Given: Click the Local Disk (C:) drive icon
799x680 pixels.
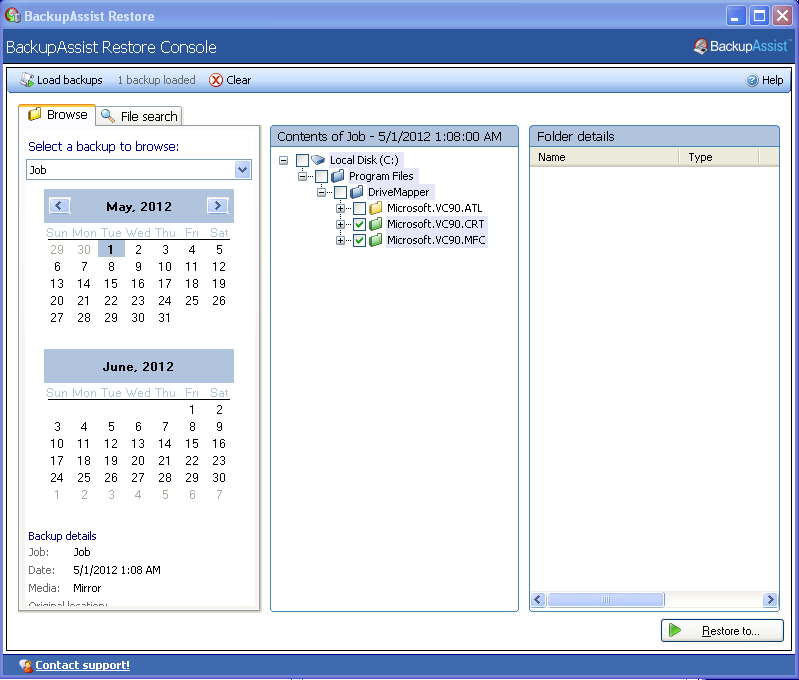Looking at the screenshot, I should point(318,160).
